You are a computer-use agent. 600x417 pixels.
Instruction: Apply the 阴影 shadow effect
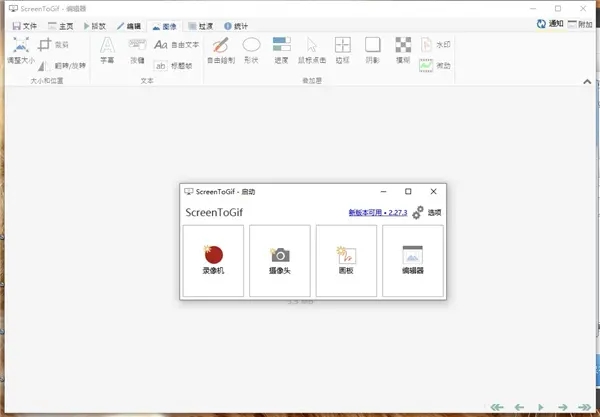(373, 51)
